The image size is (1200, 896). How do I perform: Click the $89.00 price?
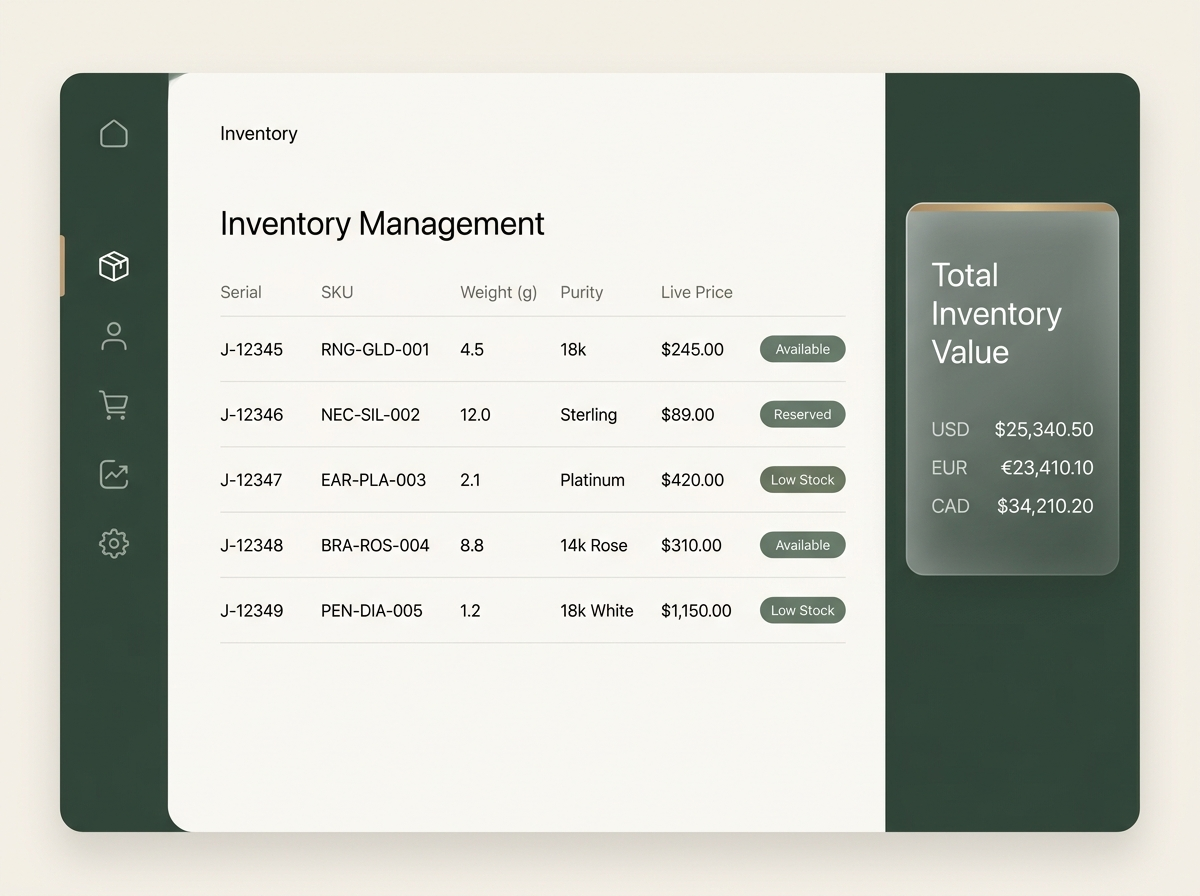(x=688, y=415)
